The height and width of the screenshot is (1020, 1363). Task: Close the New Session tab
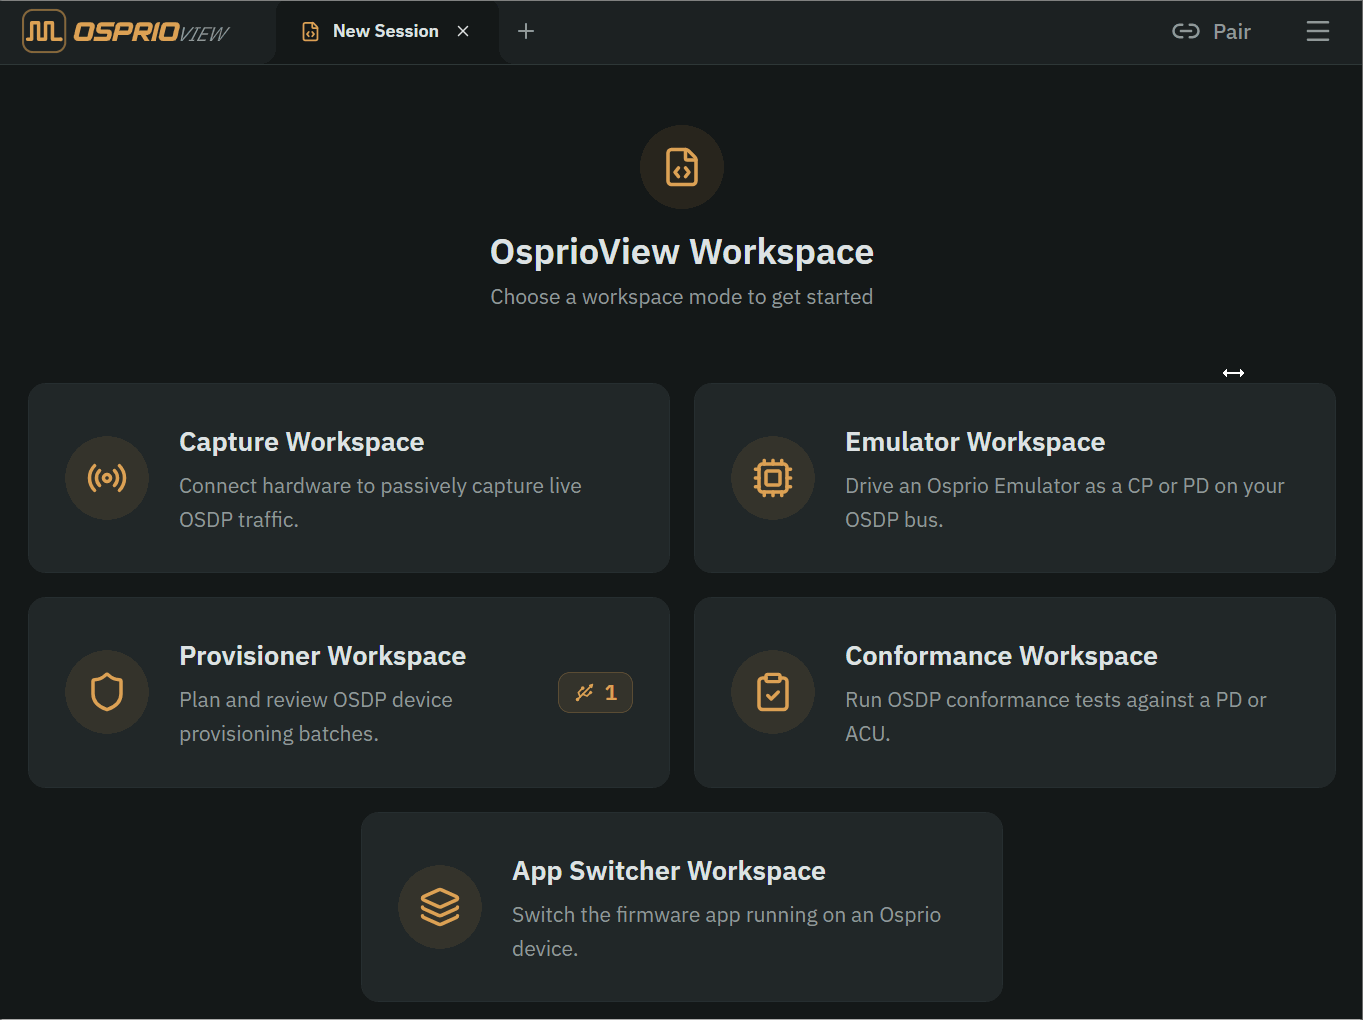point(463,31)
